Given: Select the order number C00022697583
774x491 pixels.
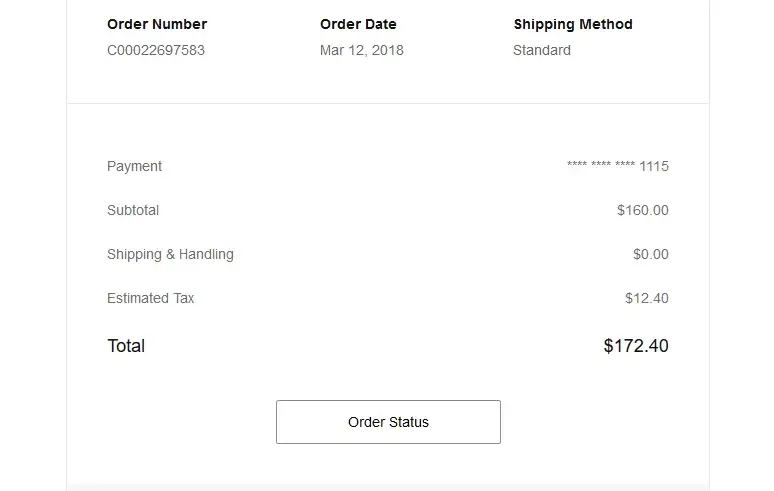Looking at the screenshot, I should [x=156, y=50].
